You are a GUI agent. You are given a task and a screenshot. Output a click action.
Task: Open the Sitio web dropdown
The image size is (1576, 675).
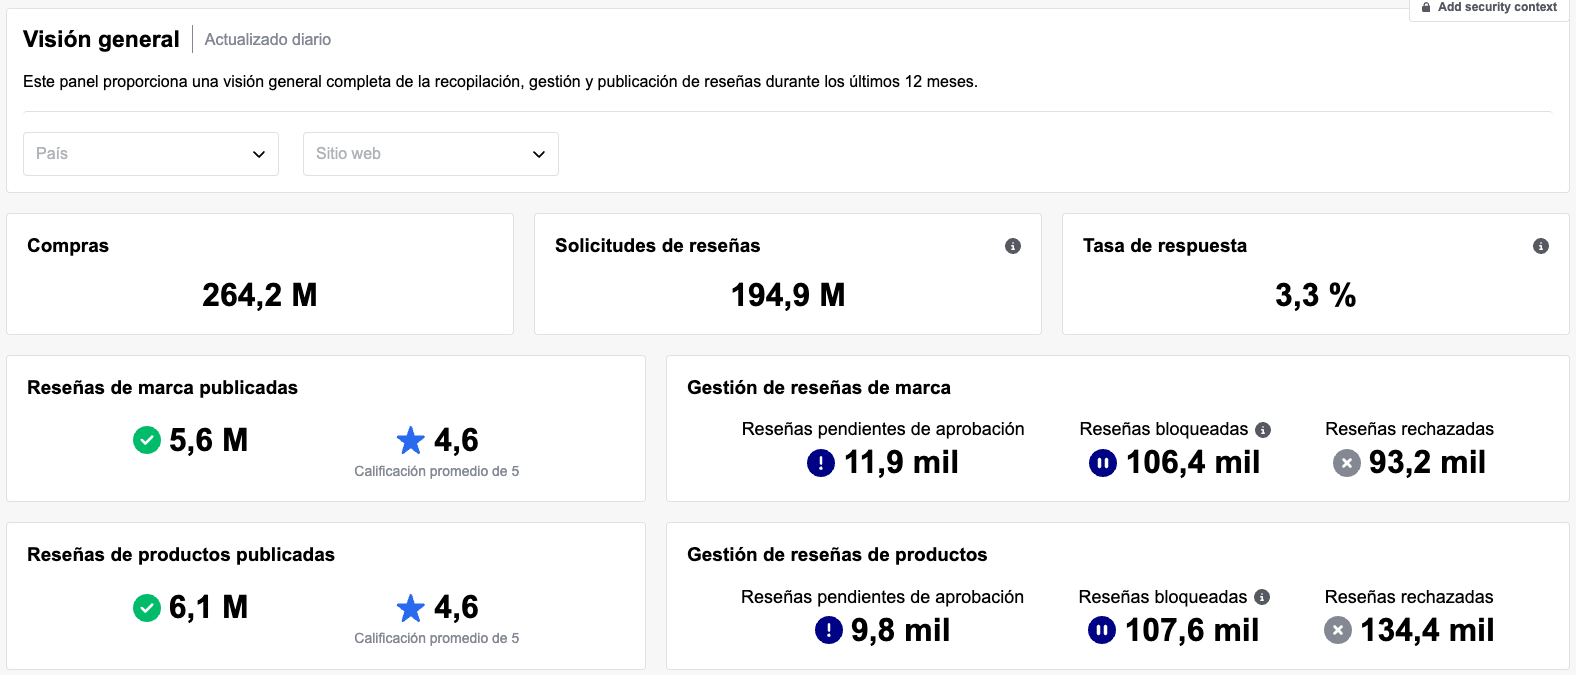430,154
